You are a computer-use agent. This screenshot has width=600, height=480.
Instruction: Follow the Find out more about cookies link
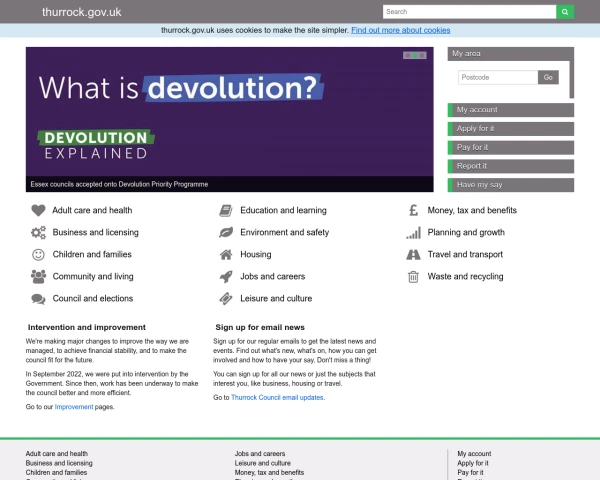401,30
